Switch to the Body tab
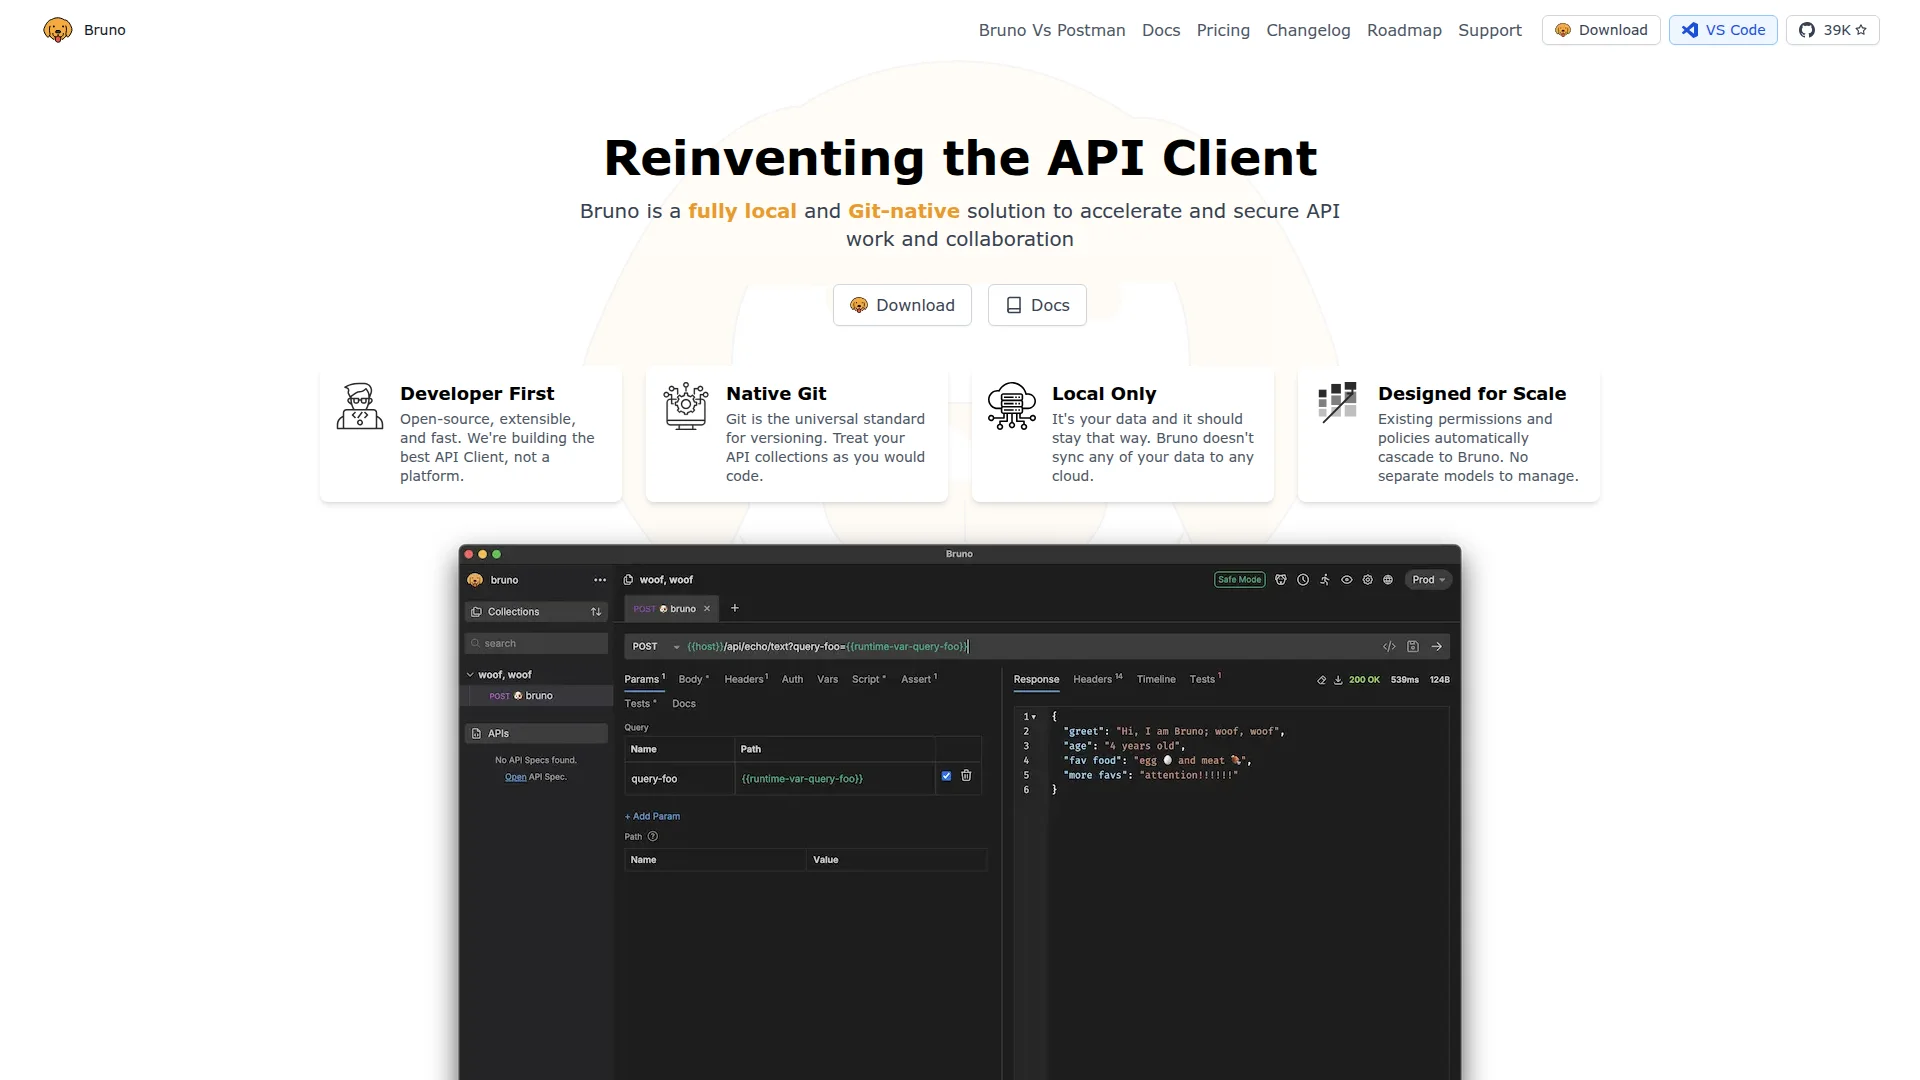 point(691,680)
